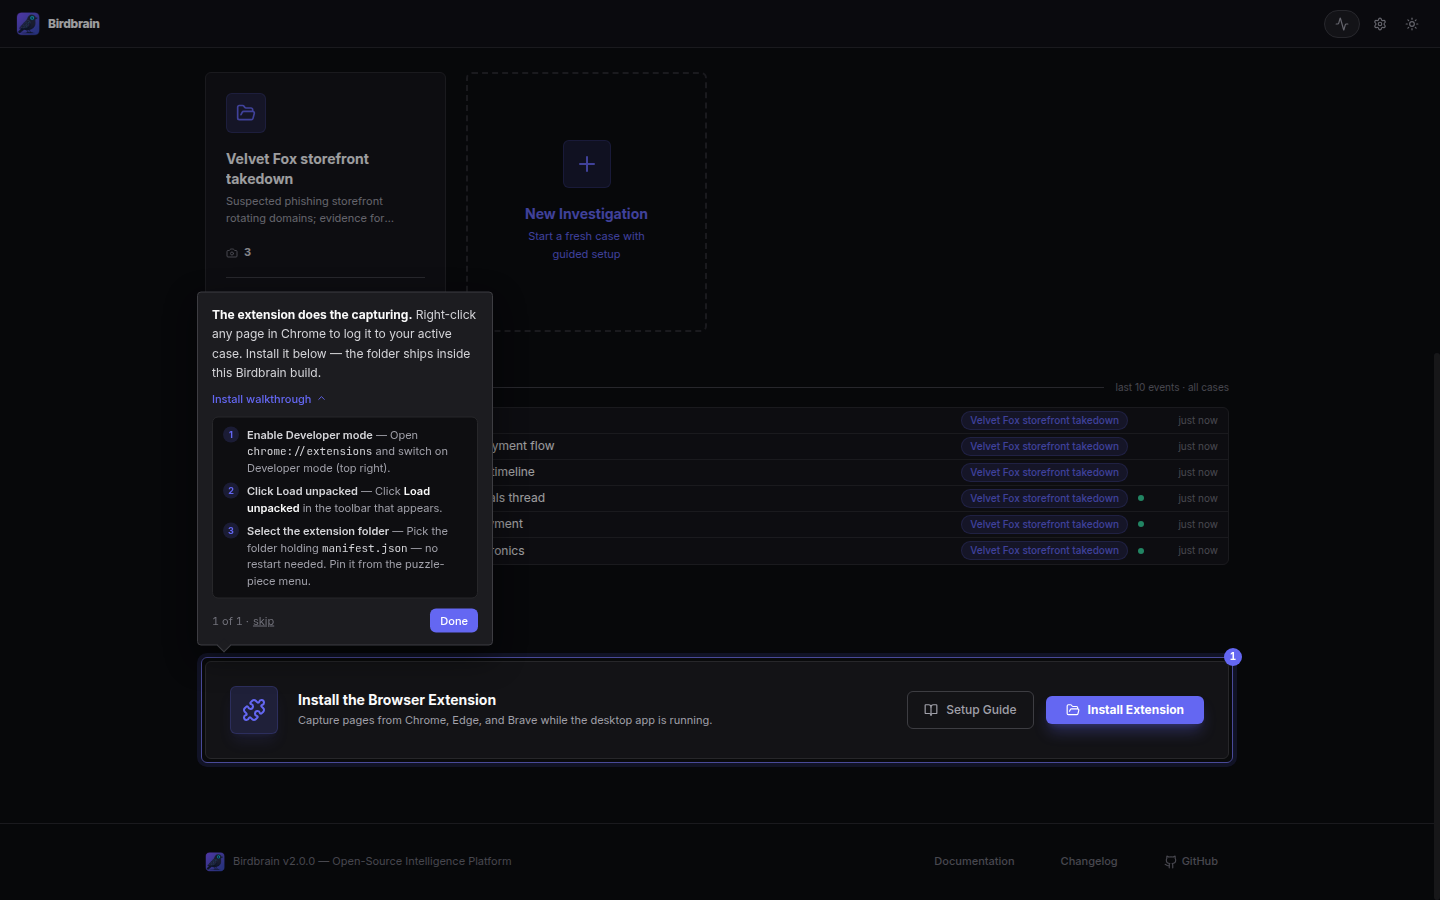This screenshot has width=1440, height=900.
Task: Skip the onboarding tooltip
Action: click(263, 621)
